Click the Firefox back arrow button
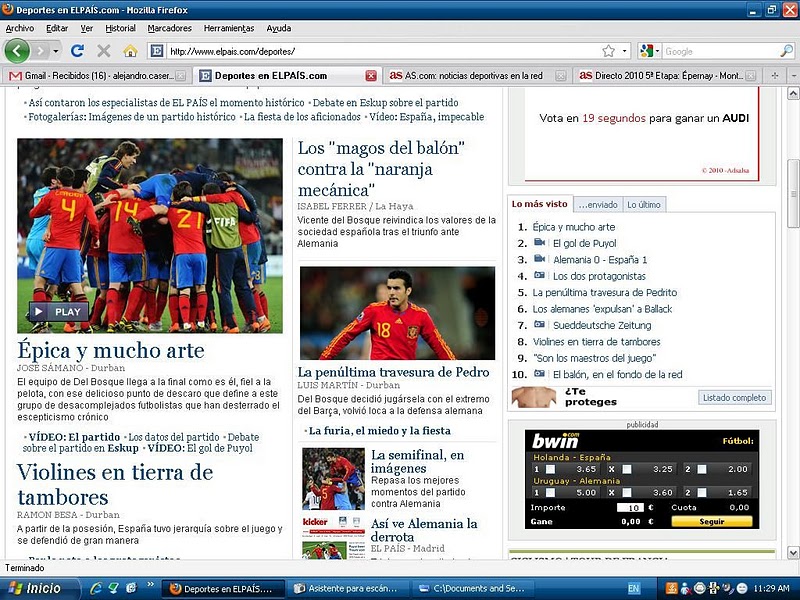Image resolution: width=800 pixels, height=600 pixels. (x=17, y=50)
